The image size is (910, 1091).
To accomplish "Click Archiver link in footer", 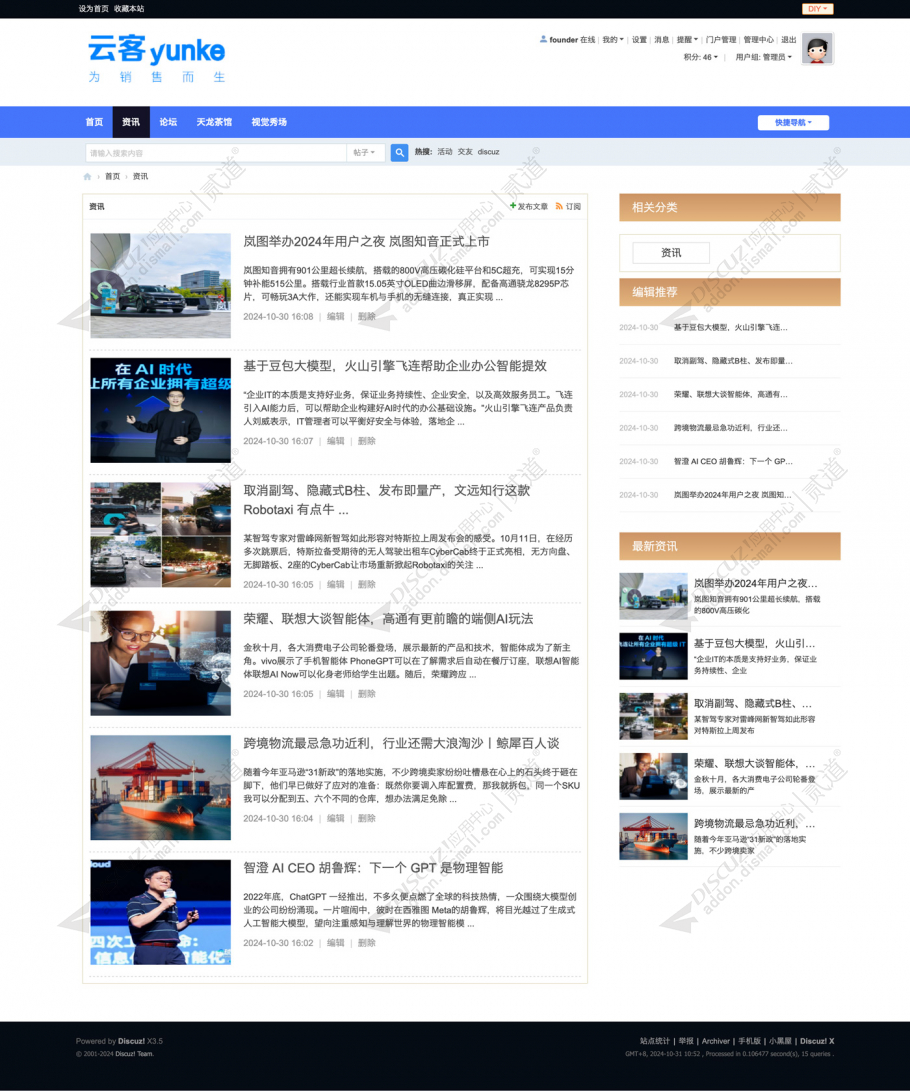I will coord(715,1041).
